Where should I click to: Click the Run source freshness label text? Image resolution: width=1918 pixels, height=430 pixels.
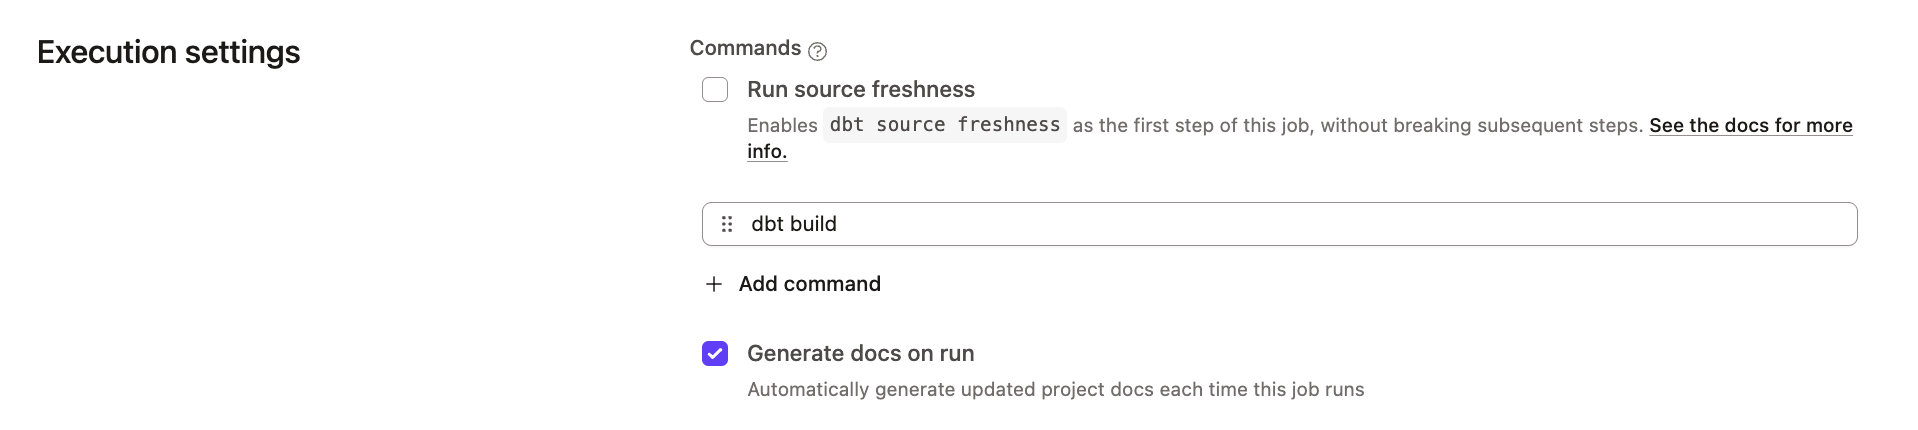coord(860,90)
